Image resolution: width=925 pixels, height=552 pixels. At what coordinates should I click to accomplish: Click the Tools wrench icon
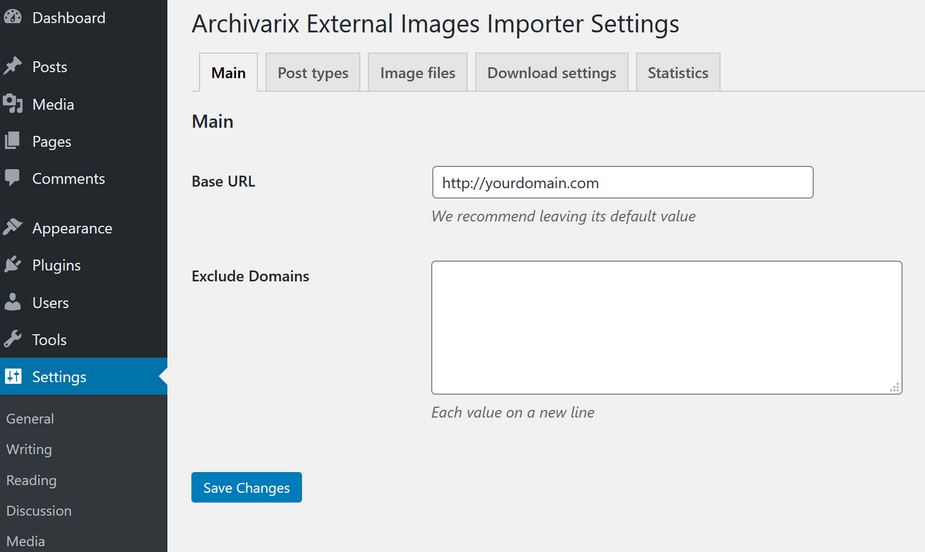12,339
